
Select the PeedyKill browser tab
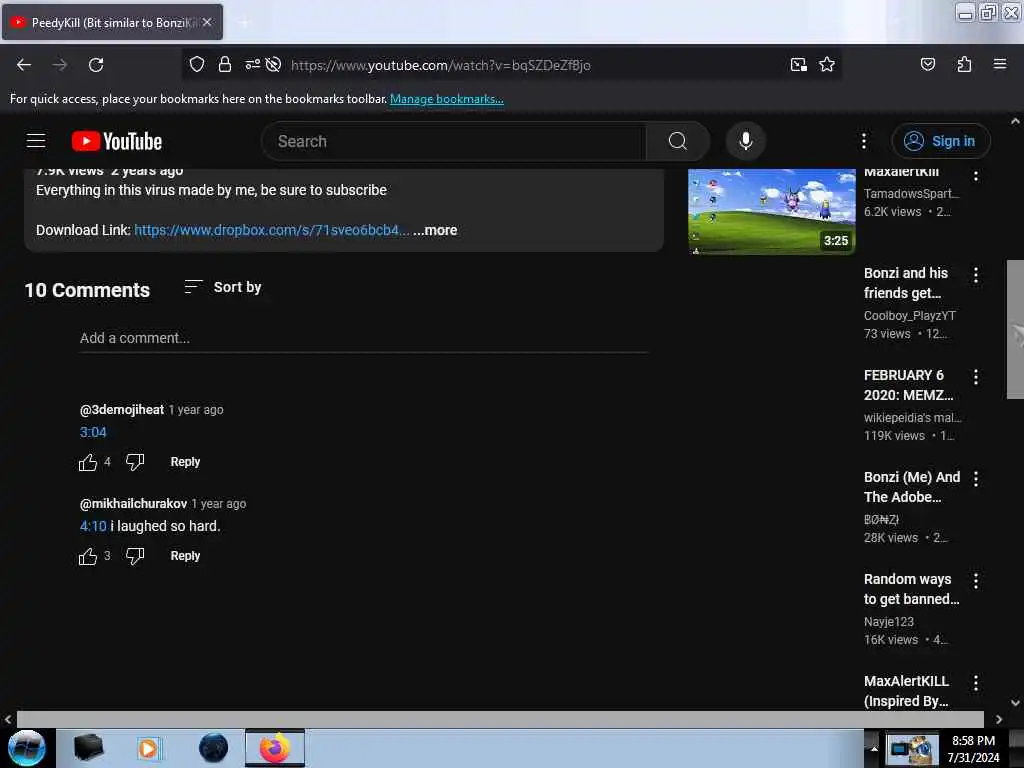pos(112,22)
